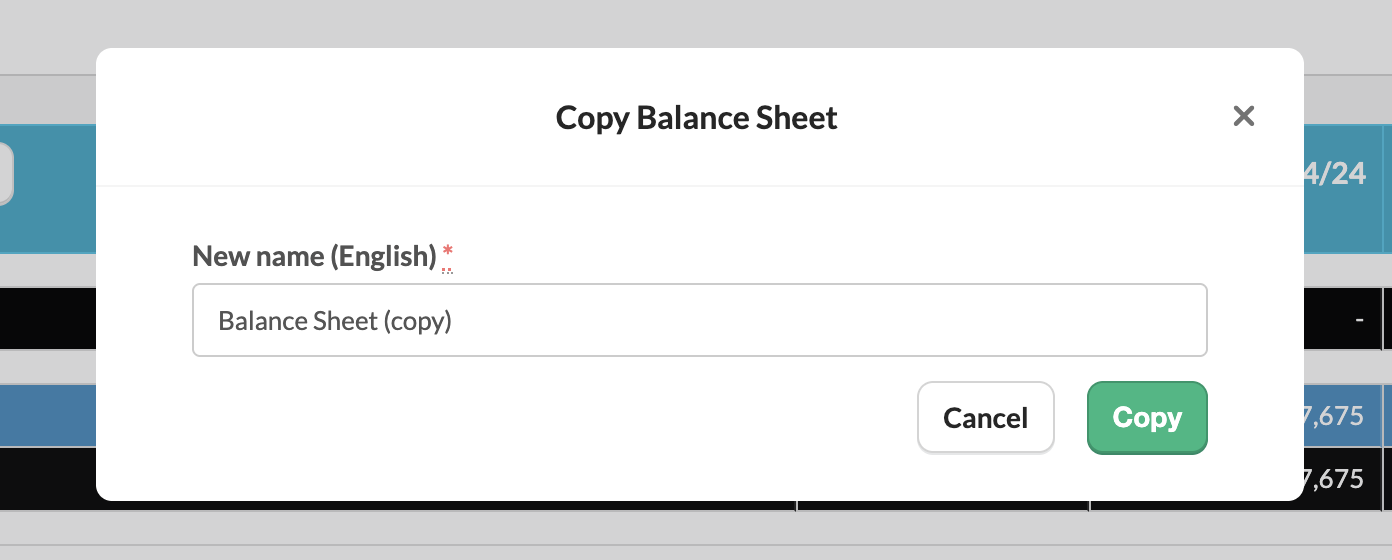Close the Copy Balance Sheet dialog
The height and width of the screenshot is (560, 1392).
click(1243, 117)
